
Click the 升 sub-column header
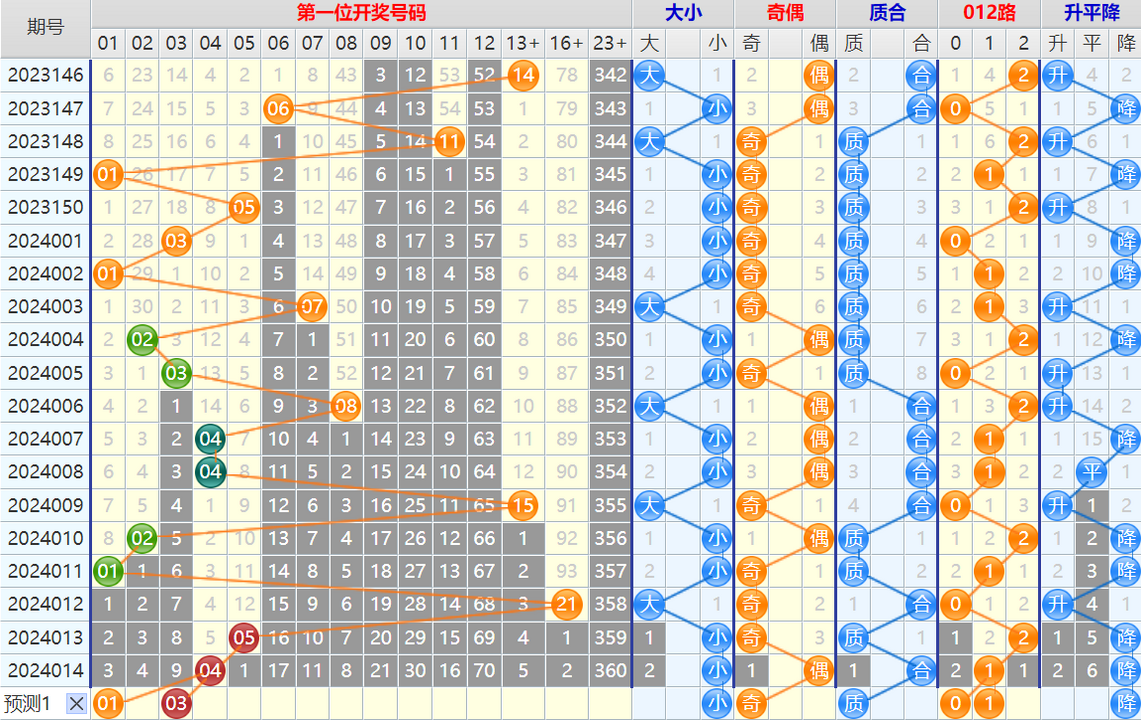tap(1057, 44)
